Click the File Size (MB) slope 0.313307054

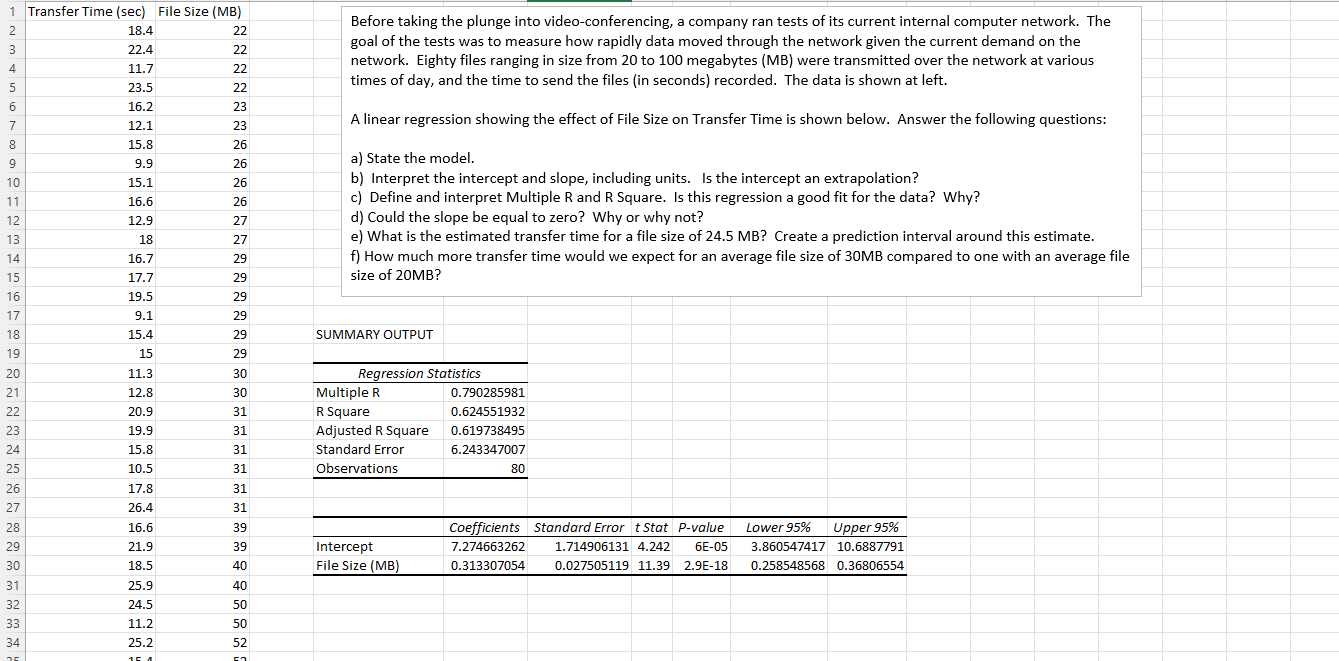click(488, 566)
